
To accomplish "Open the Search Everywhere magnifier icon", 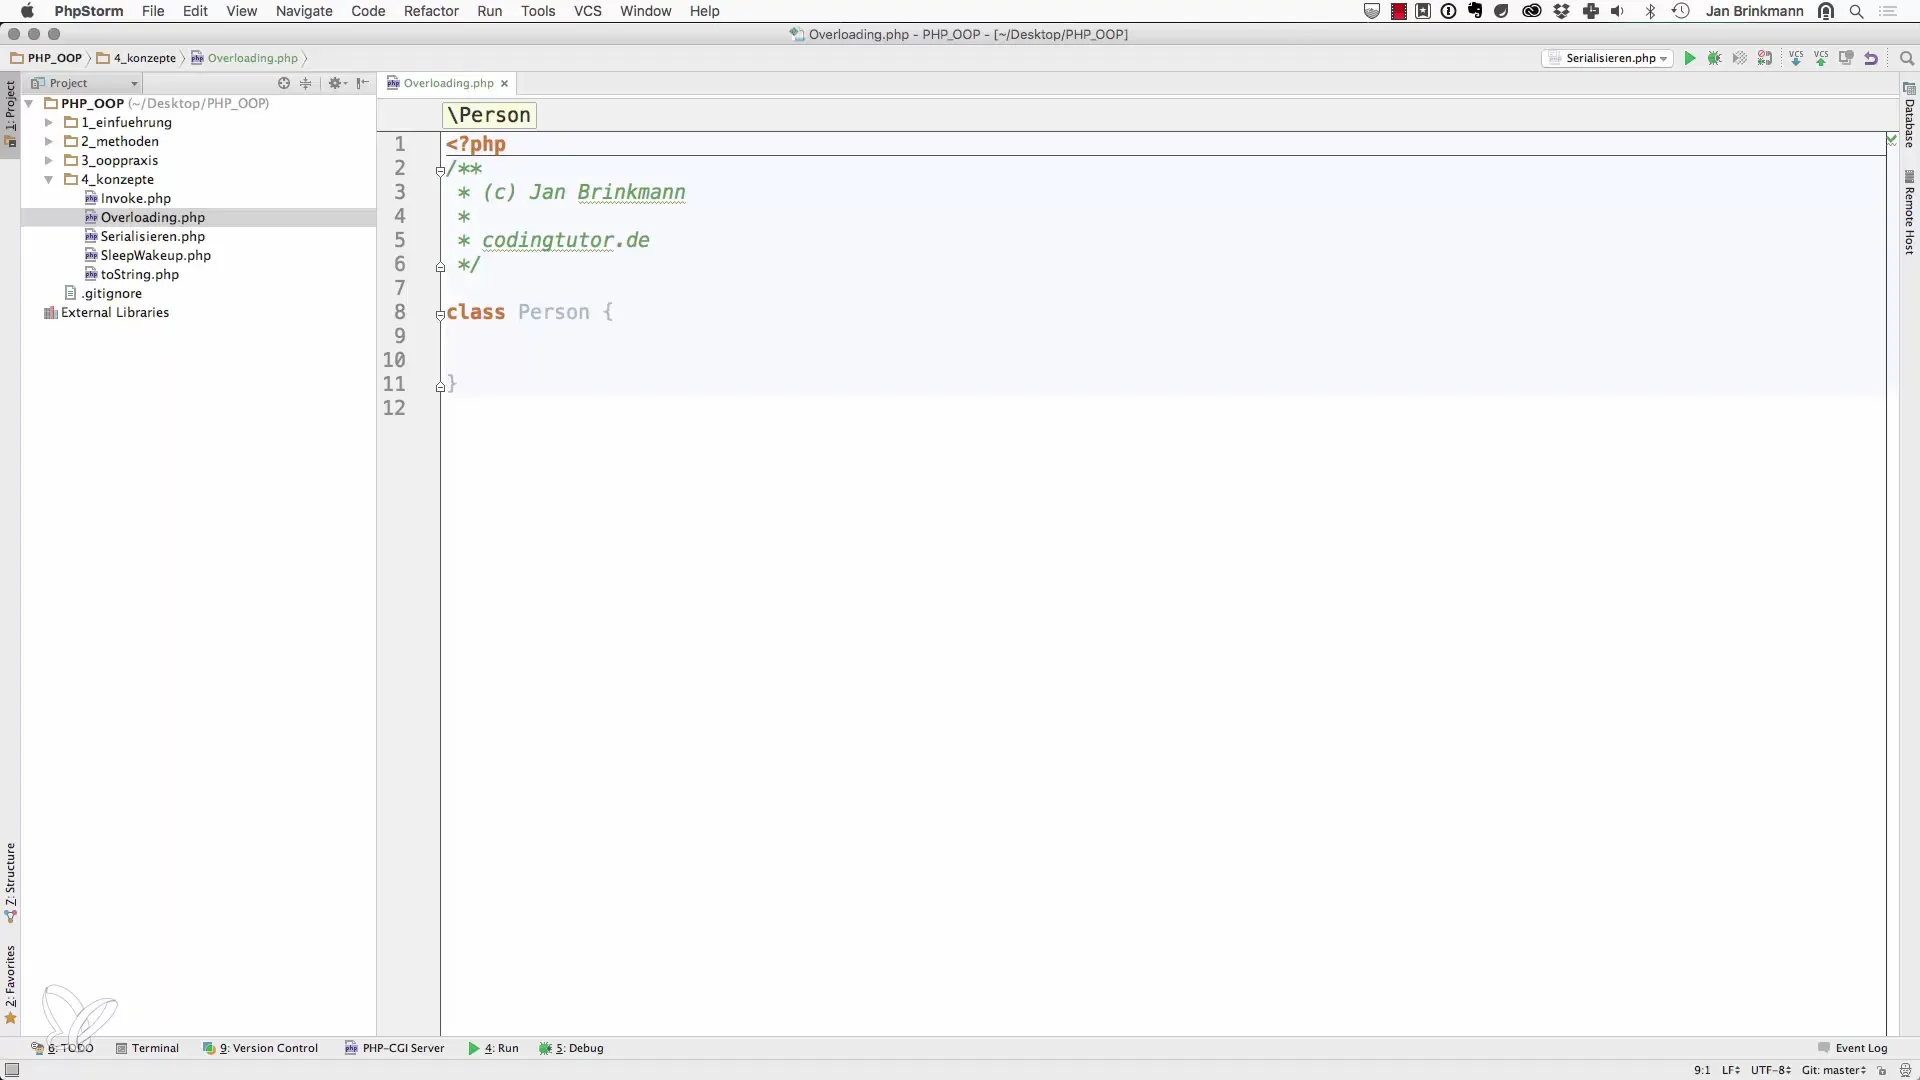I will 1907,59.
